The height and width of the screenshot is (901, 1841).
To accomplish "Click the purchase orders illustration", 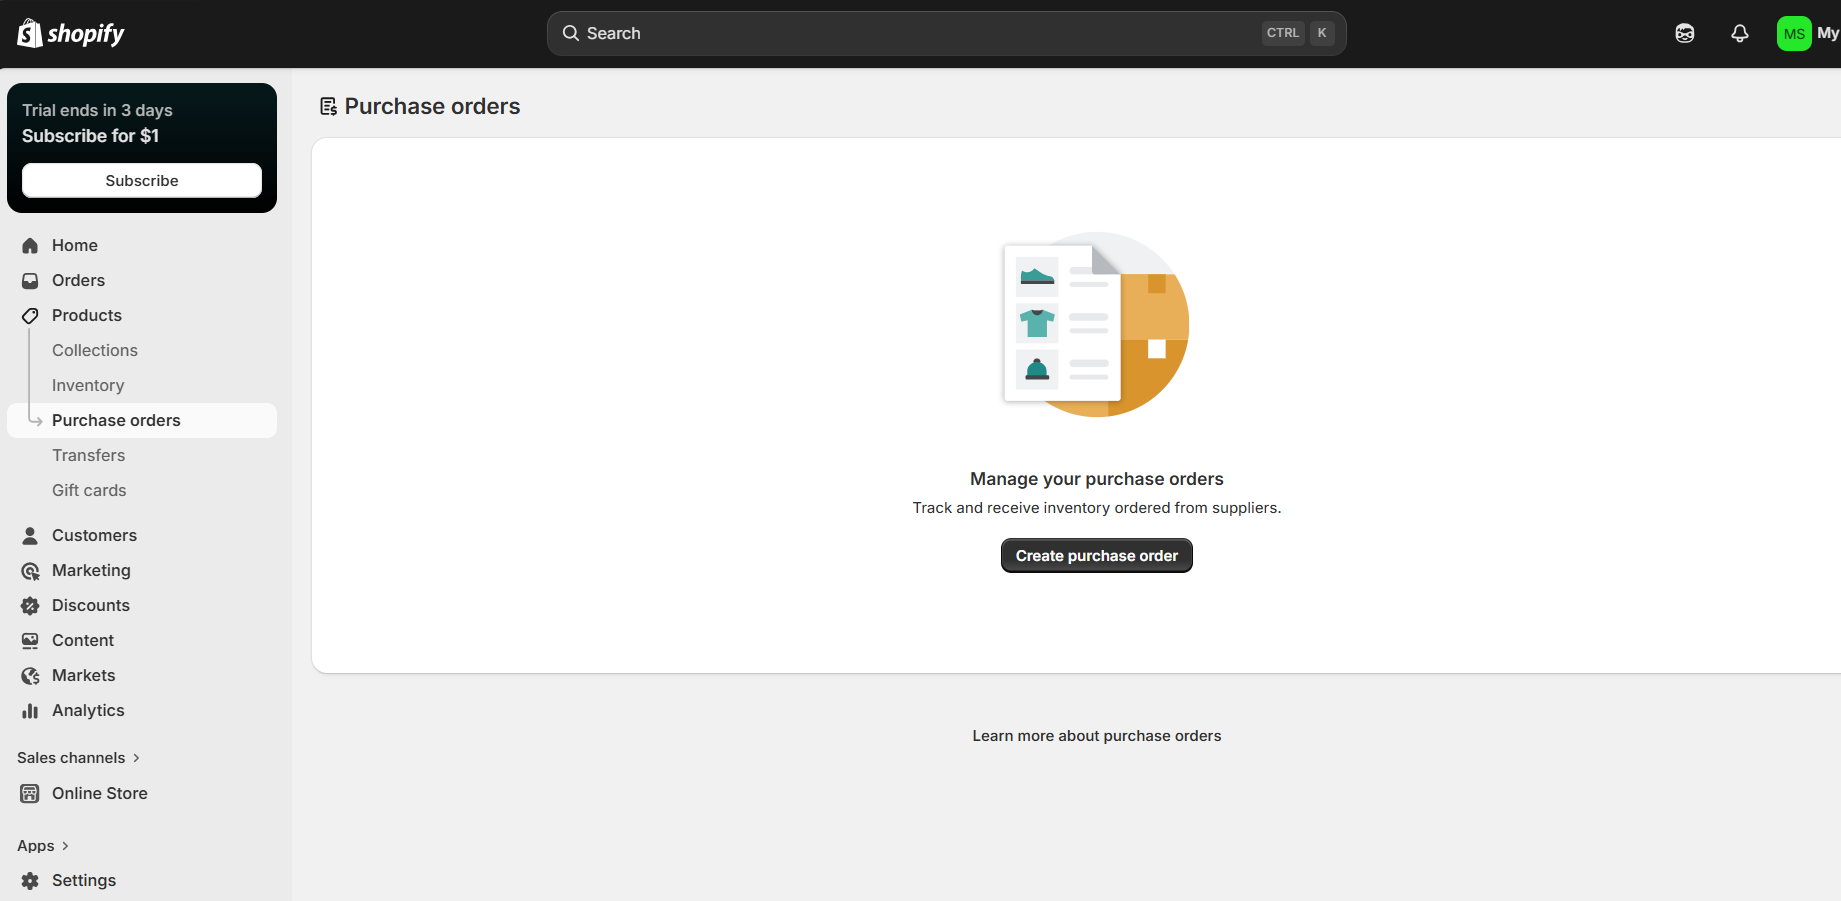I will coord(1096,325).
